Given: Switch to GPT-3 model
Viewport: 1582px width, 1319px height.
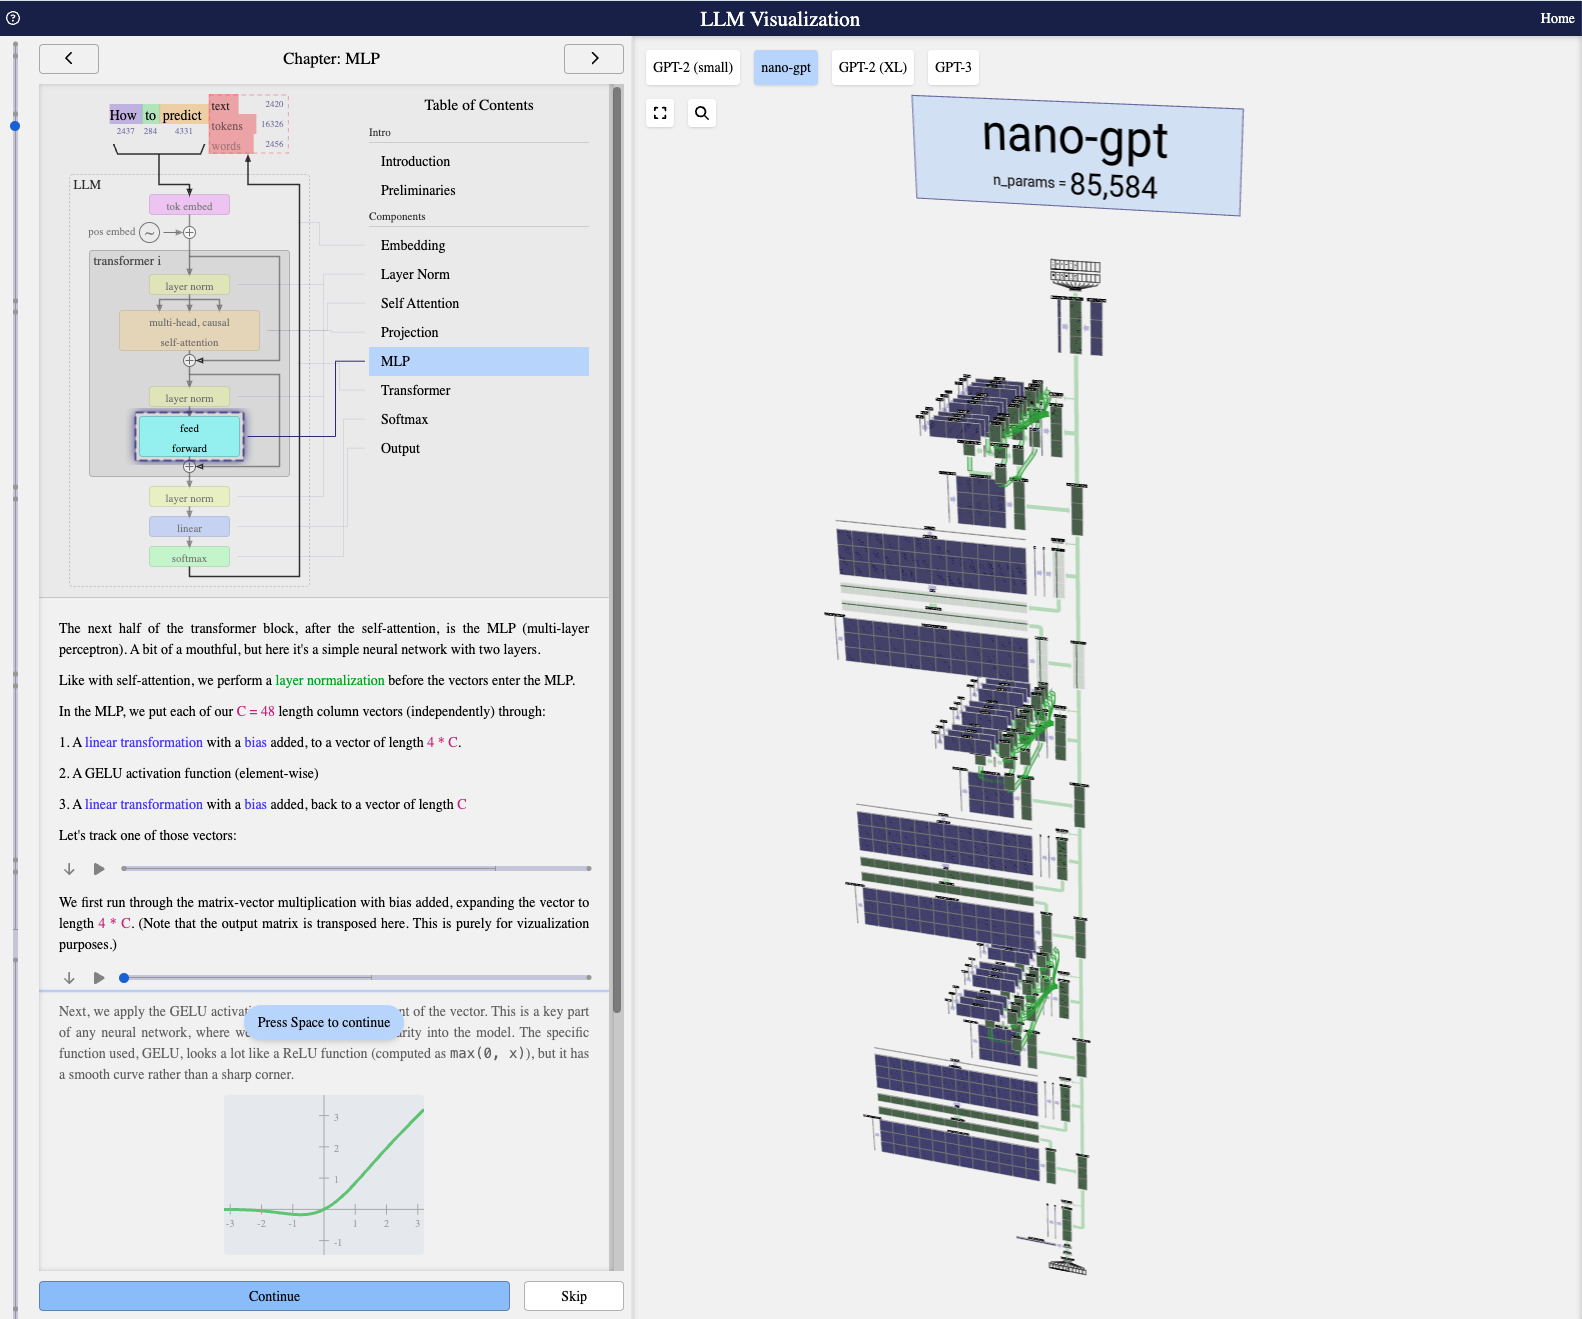Looking at the screenshot, I should (953, 68).
